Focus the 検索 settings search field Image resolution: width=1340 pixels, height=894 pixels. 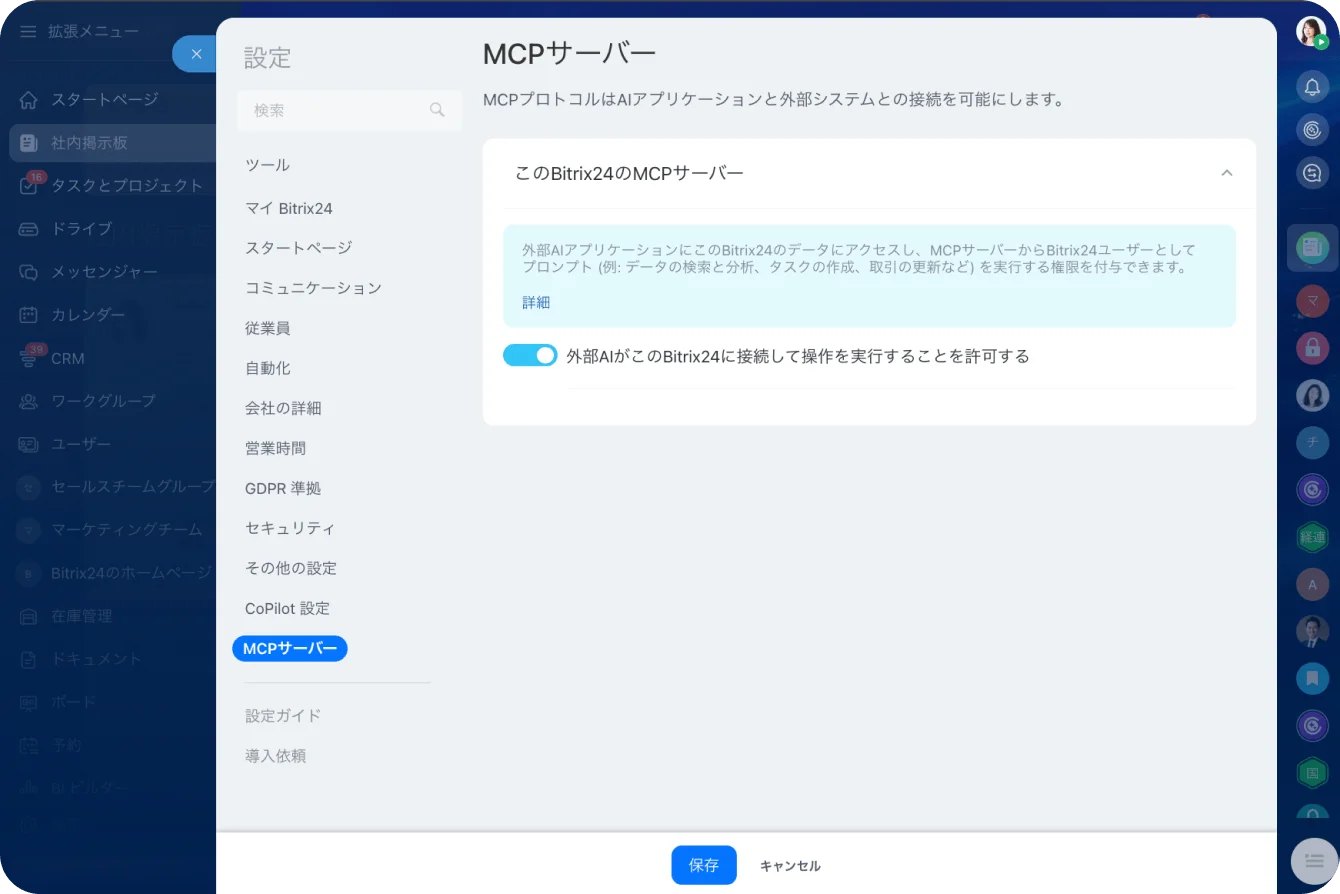349,110
